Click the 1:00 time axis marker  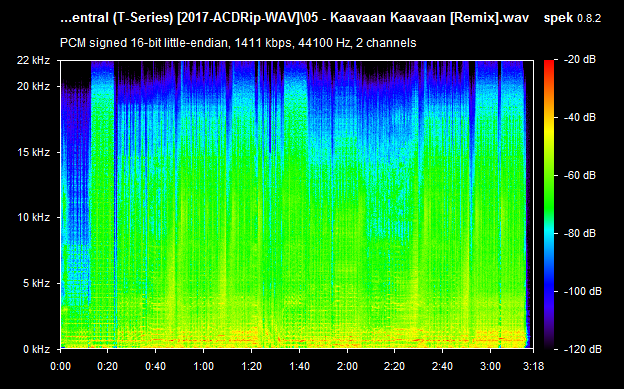[203, 366]
